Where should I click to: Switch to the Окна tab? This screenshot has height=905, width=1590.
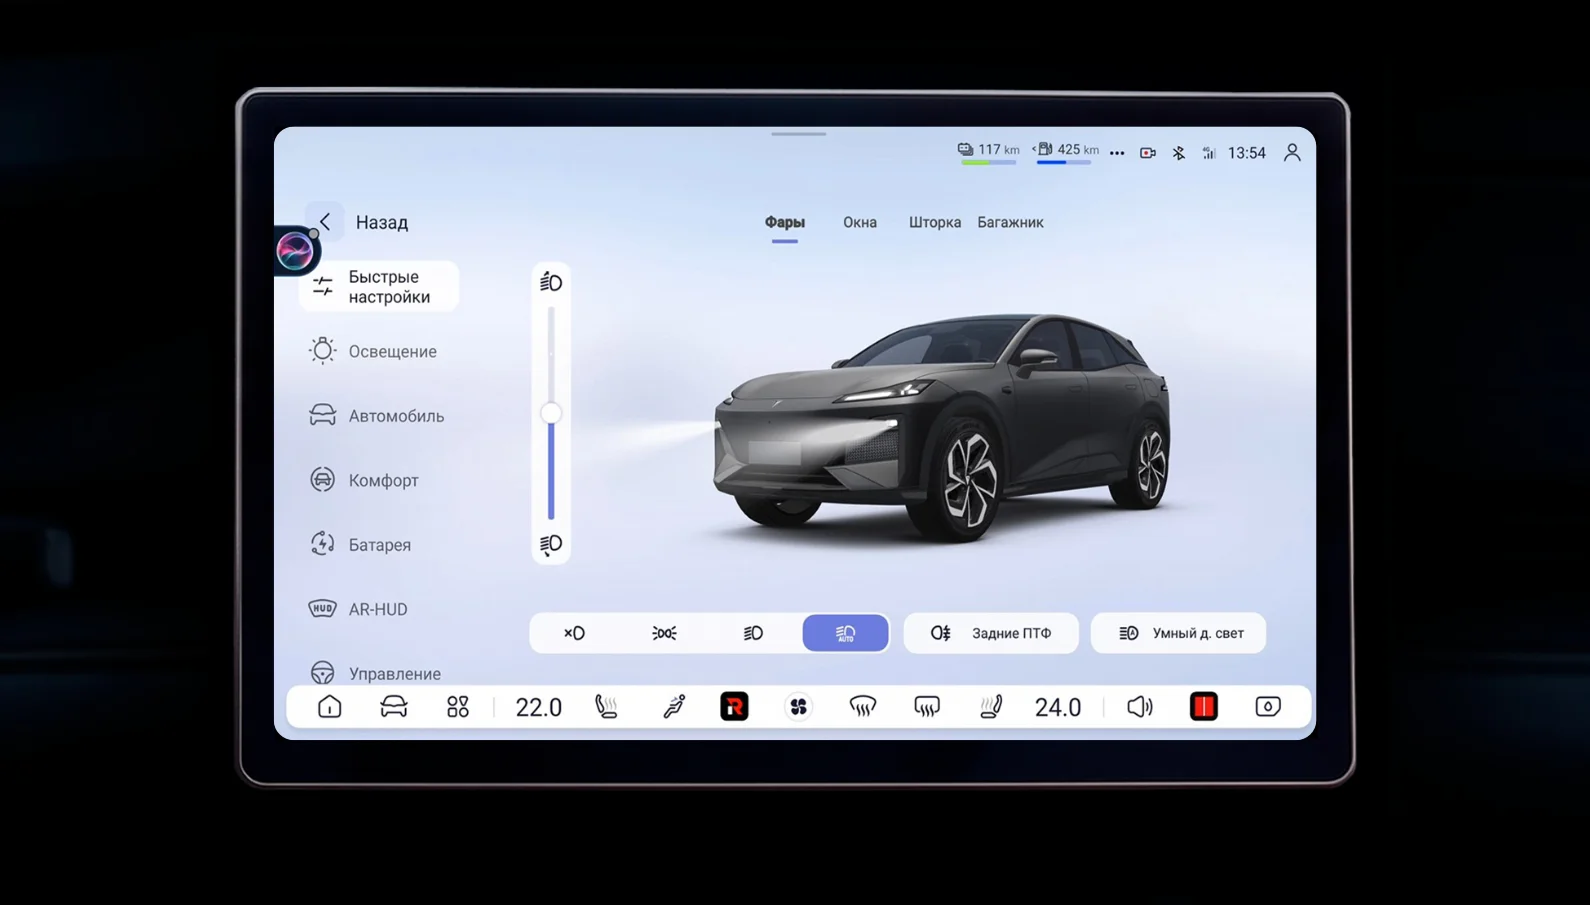pos(860,222)
